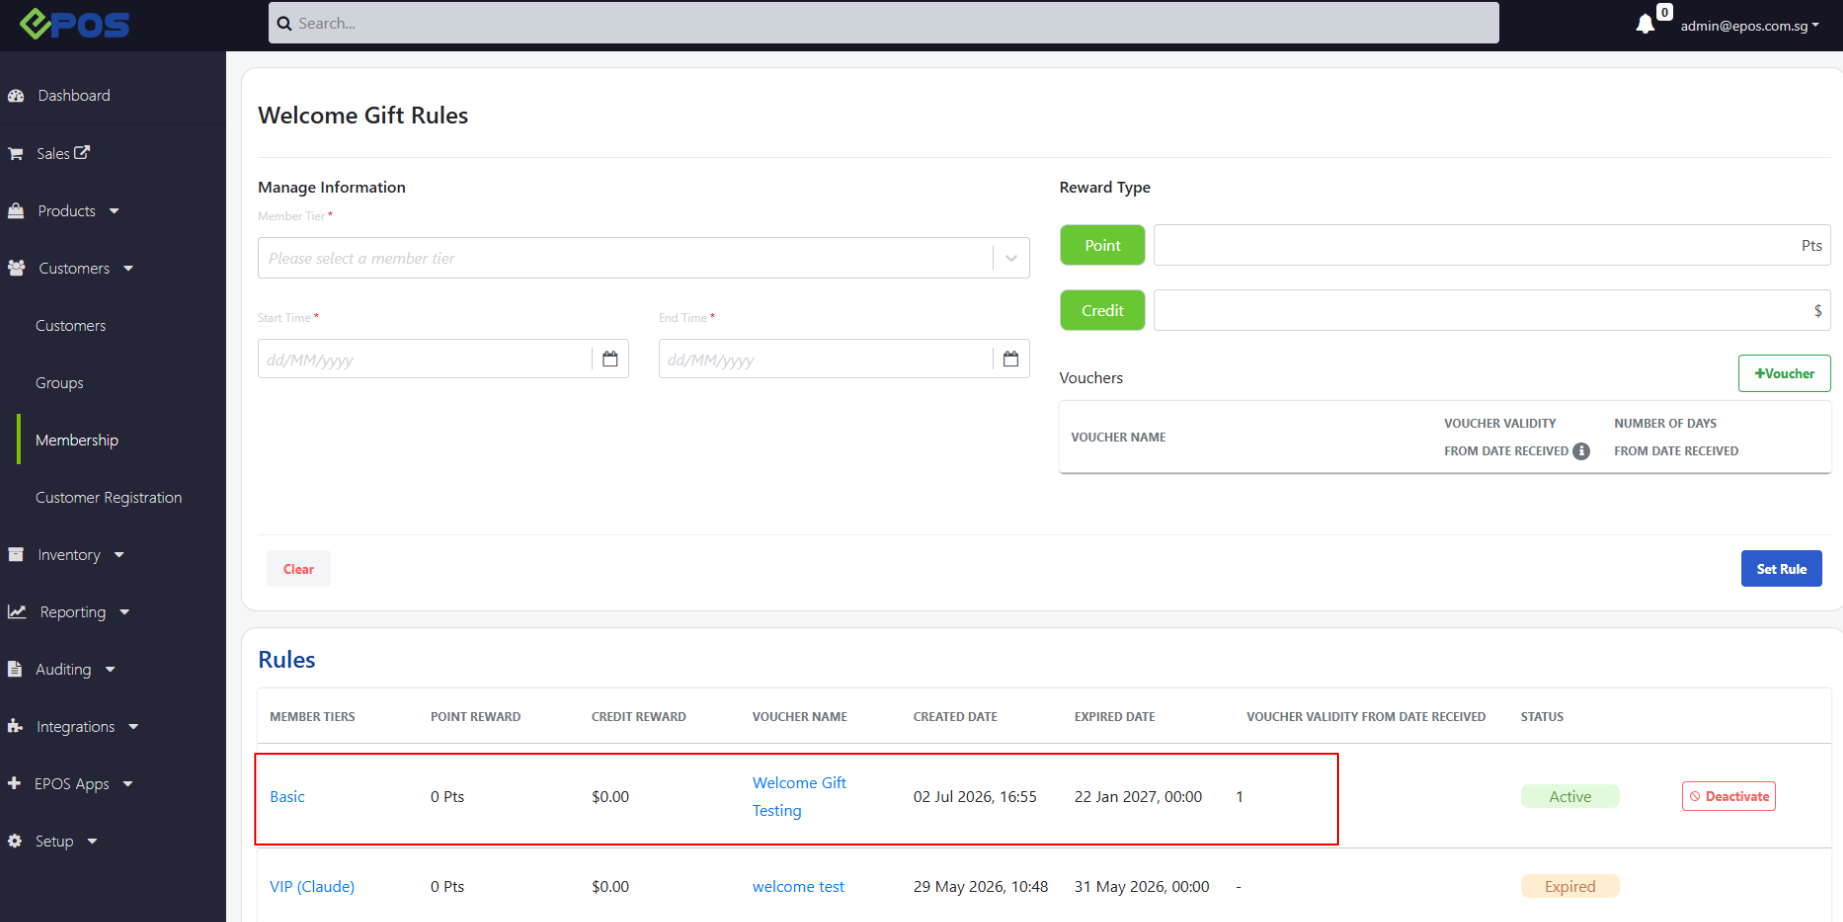Open admin@epos.com.sg account menu
Viewport: 1843px width, 922px height.
[1749, 26]
